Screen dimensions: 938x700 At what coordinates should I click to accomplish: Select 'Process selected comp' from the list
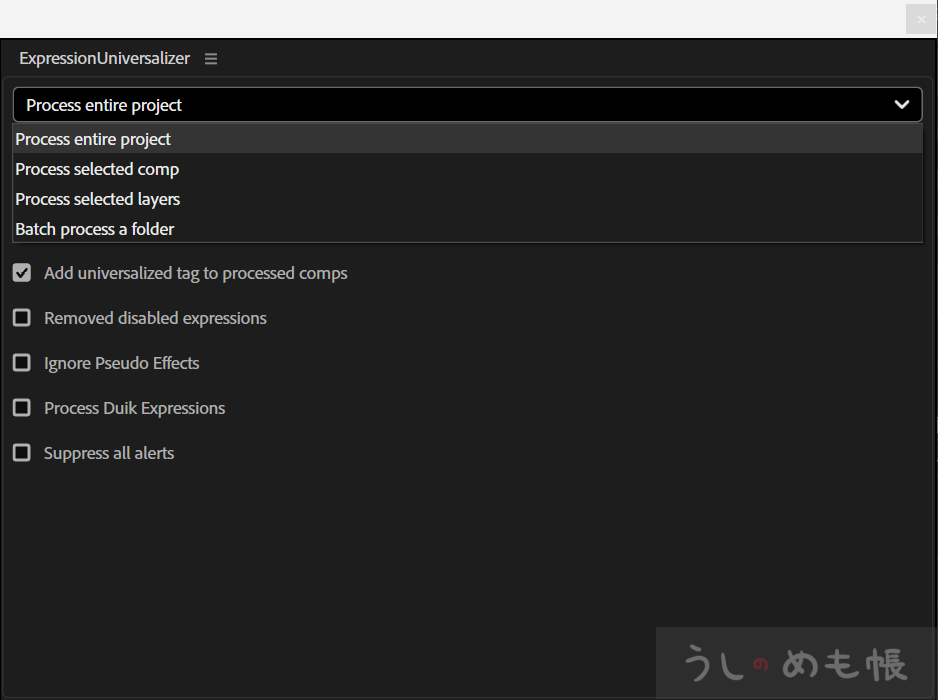(x=97, y=169)
